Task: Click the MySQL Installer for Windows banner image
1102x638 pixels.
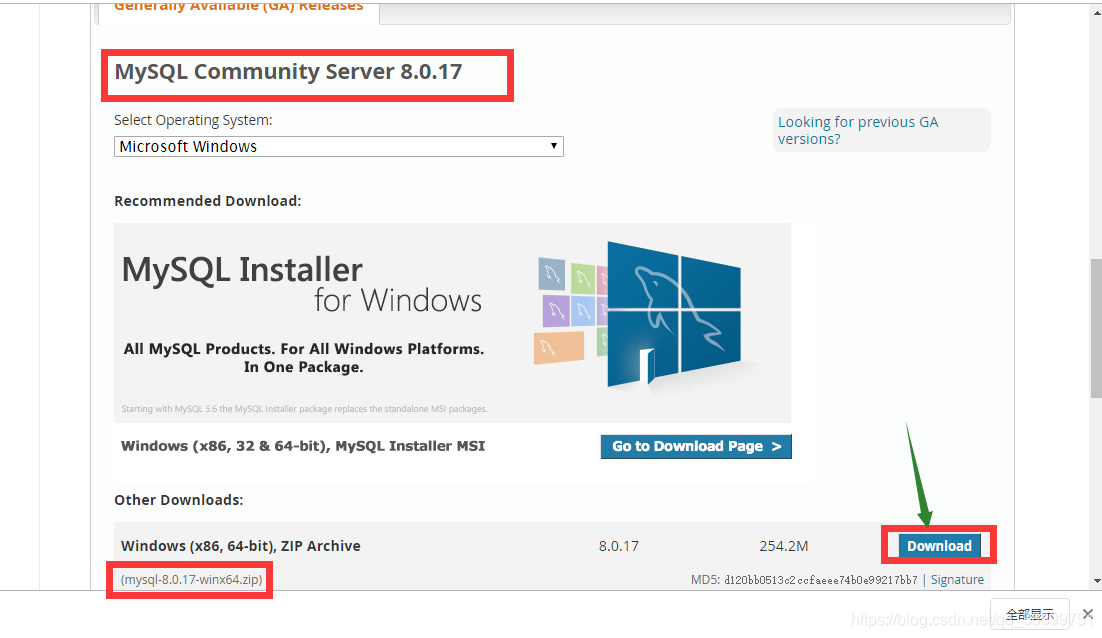Action: point(452,323)
